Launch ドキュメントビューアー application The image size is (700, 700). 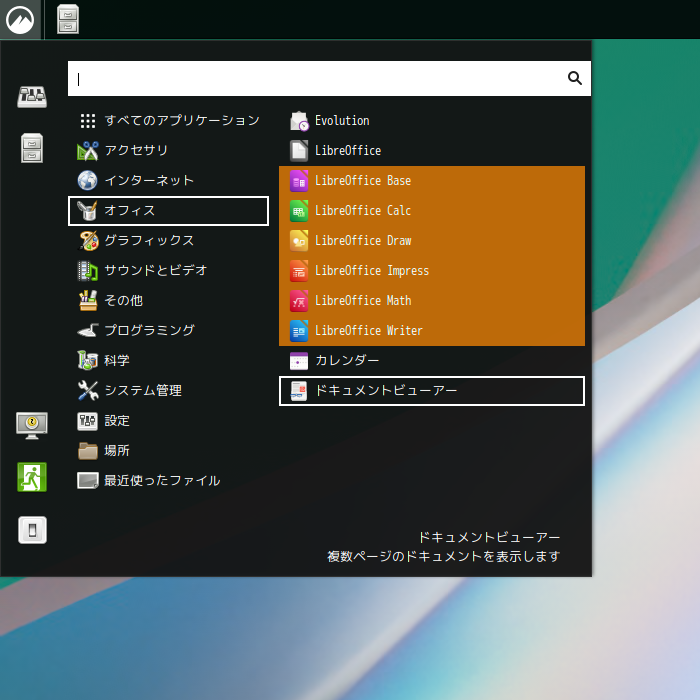click(x=432, y=391)
